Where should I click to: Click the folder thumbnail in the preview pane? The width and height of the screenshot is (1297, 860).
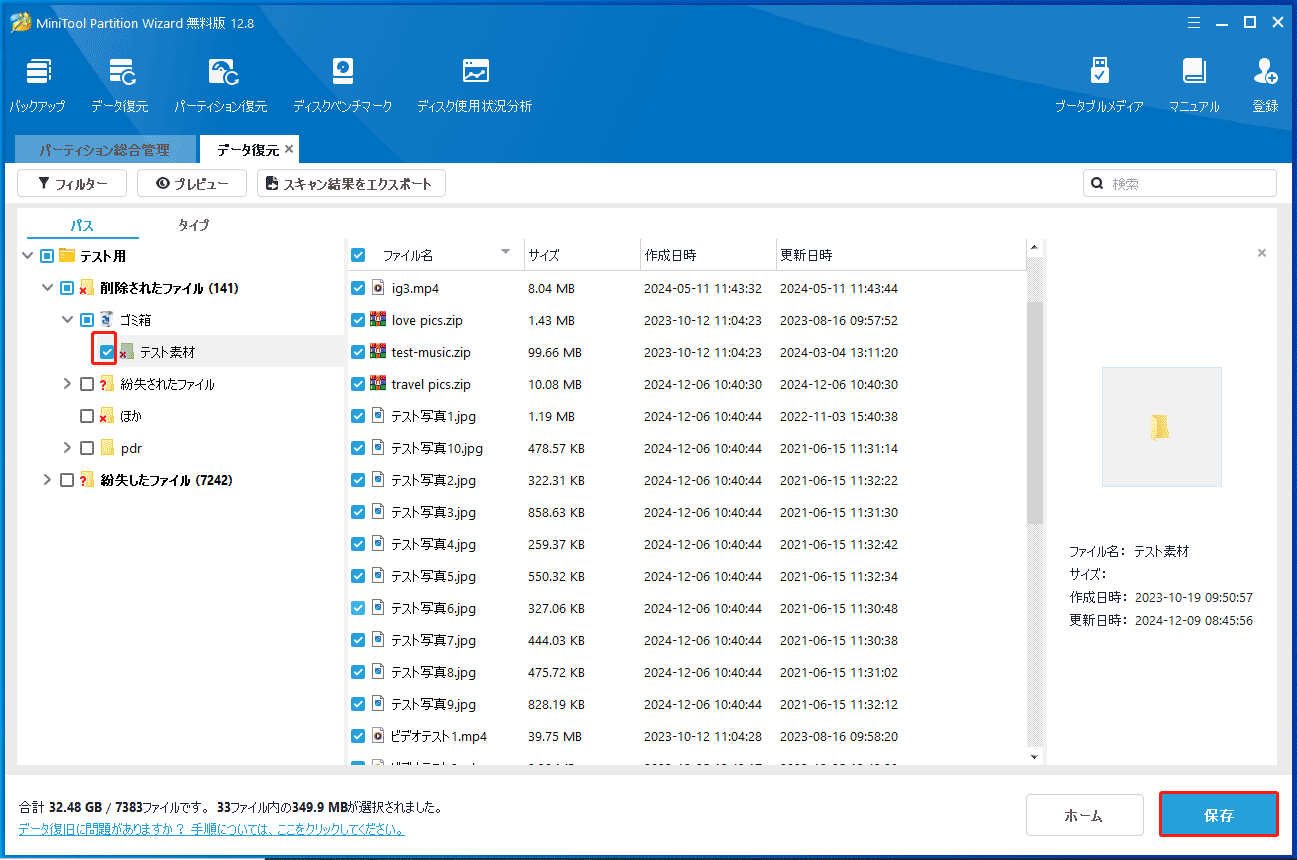[1161, 427]
